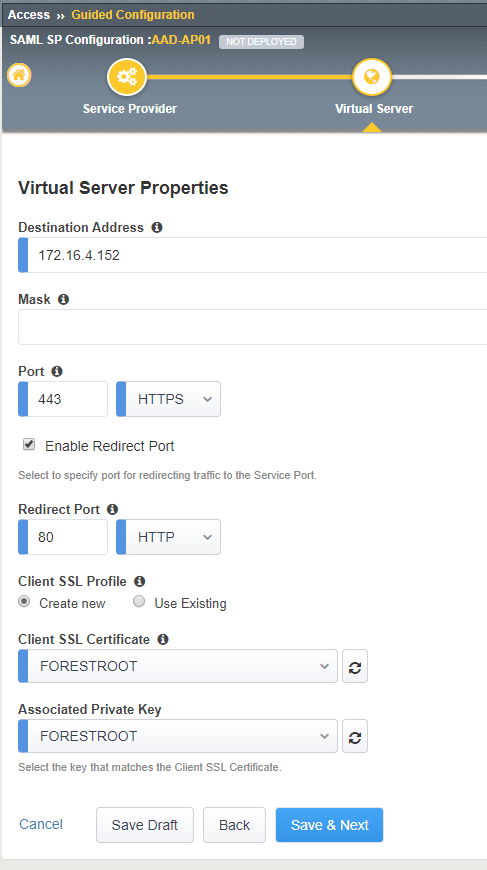Select the Use Existing radio button
The image size is (487, 870).
click(x=139, y=602)
